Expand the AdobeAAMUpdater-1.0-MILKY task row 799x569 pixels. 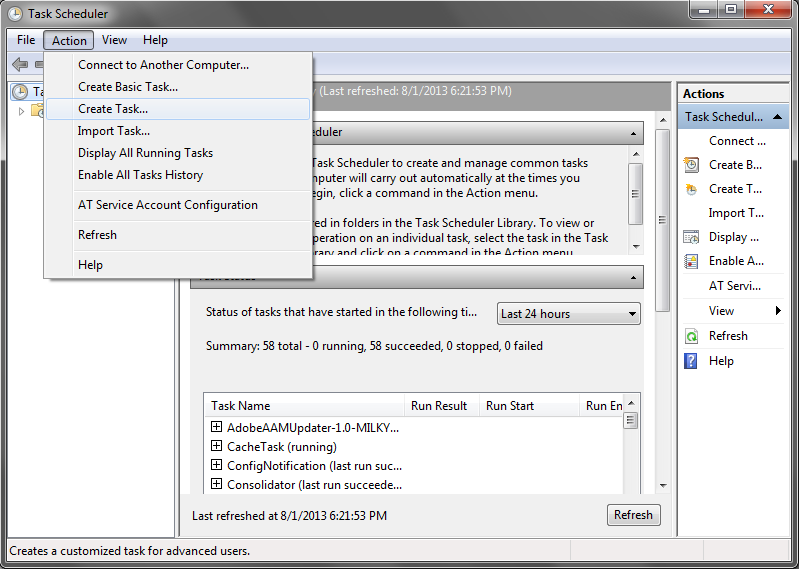coord(217,426)
